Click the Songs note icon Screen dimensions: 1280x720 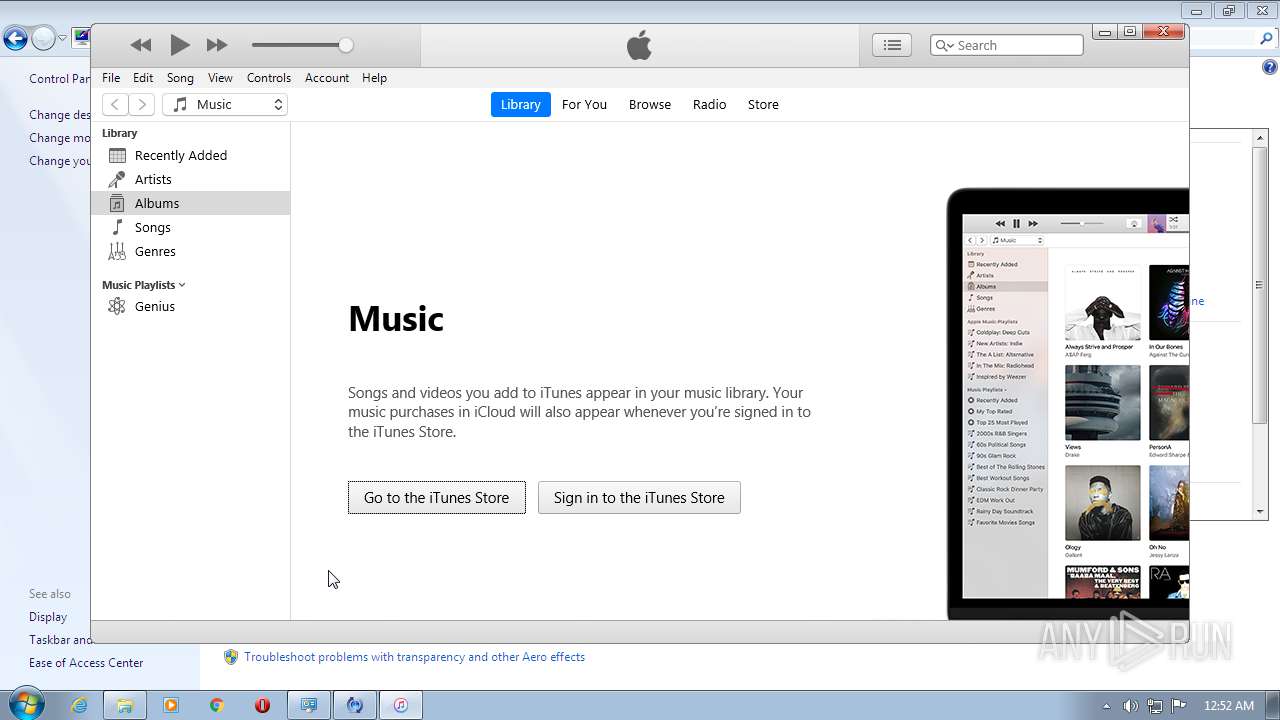117,227
